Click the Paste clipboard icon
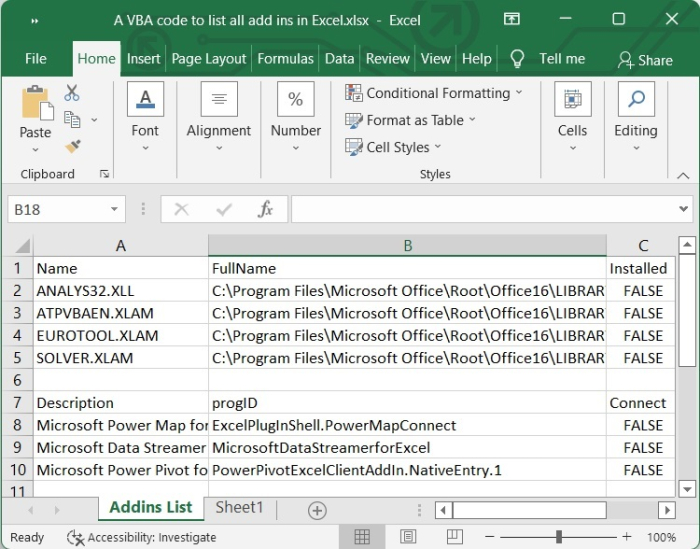This screenshot has height=549, width=700. [35, 104]
